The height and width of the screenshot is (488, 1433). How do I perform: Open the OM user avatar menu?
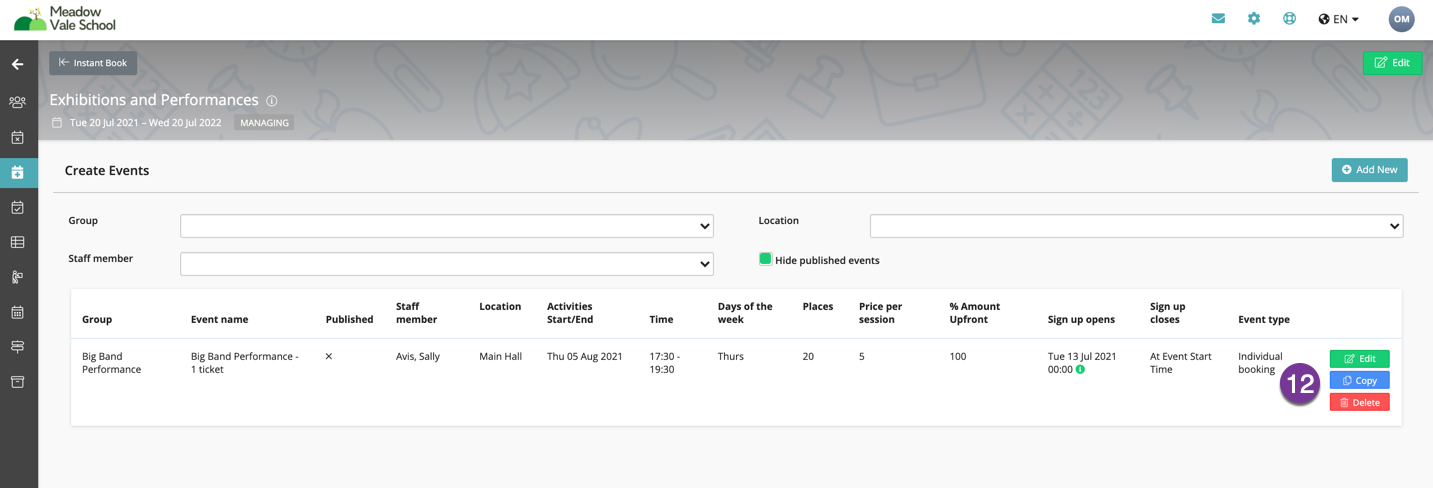point(1401,19)
